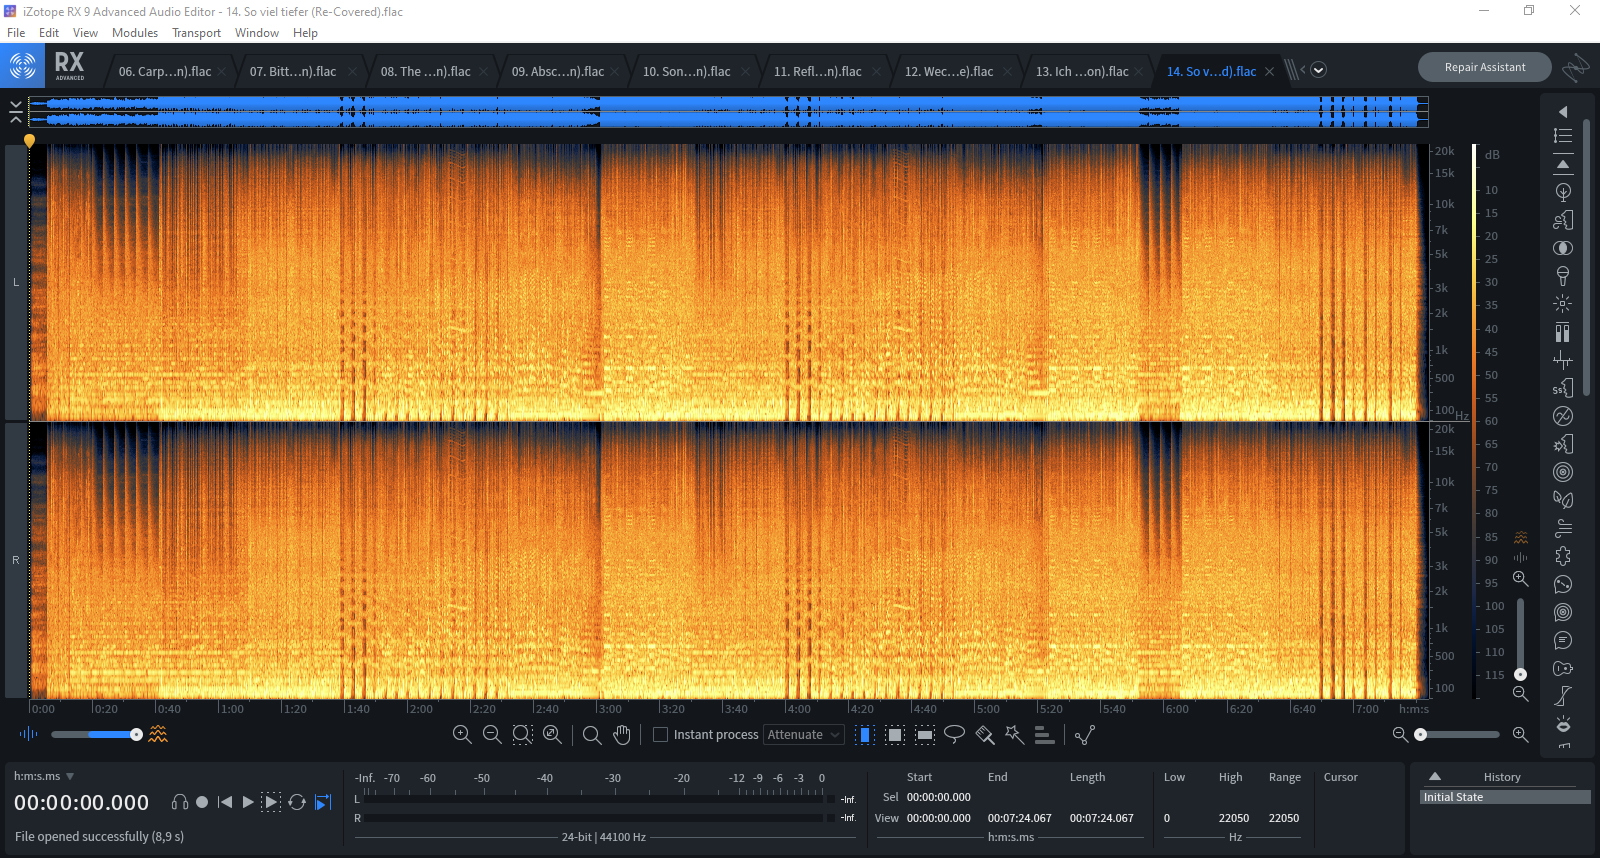Viewport: 1600px width, 858px height.
Task: Select the Lasso selection tool
Action: pyautogui.click(x=954, y=735)
